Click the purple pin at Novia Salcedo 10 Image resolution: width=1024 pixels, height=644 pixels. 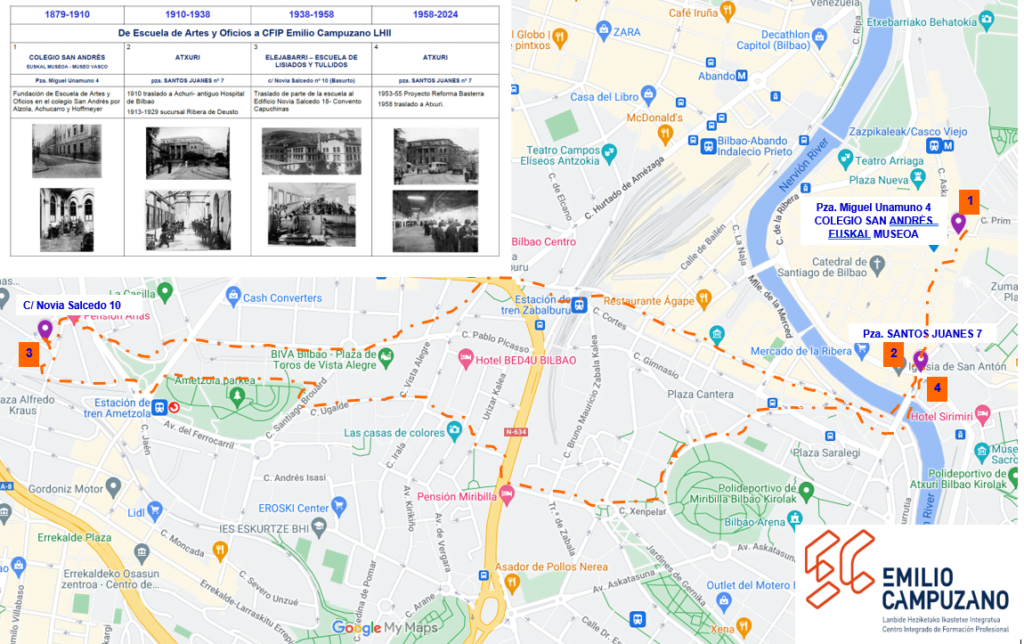click(45, 330)
